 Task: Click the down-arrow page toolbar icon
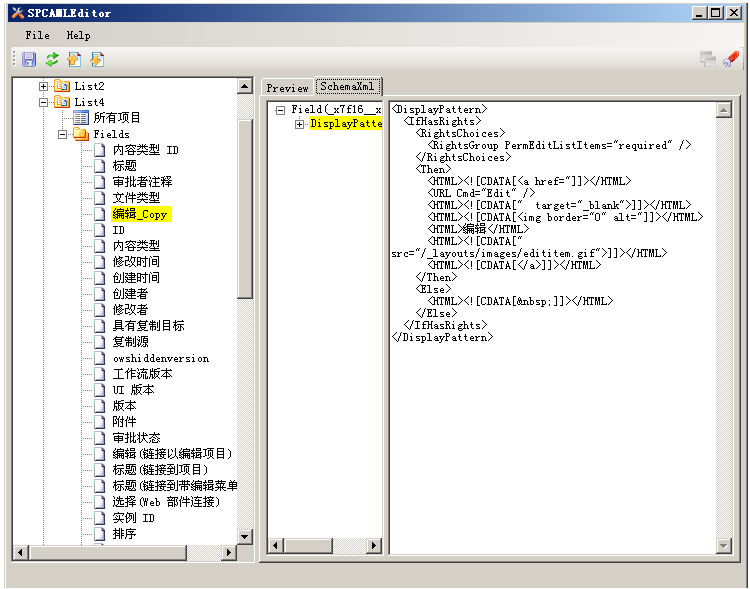97,59
